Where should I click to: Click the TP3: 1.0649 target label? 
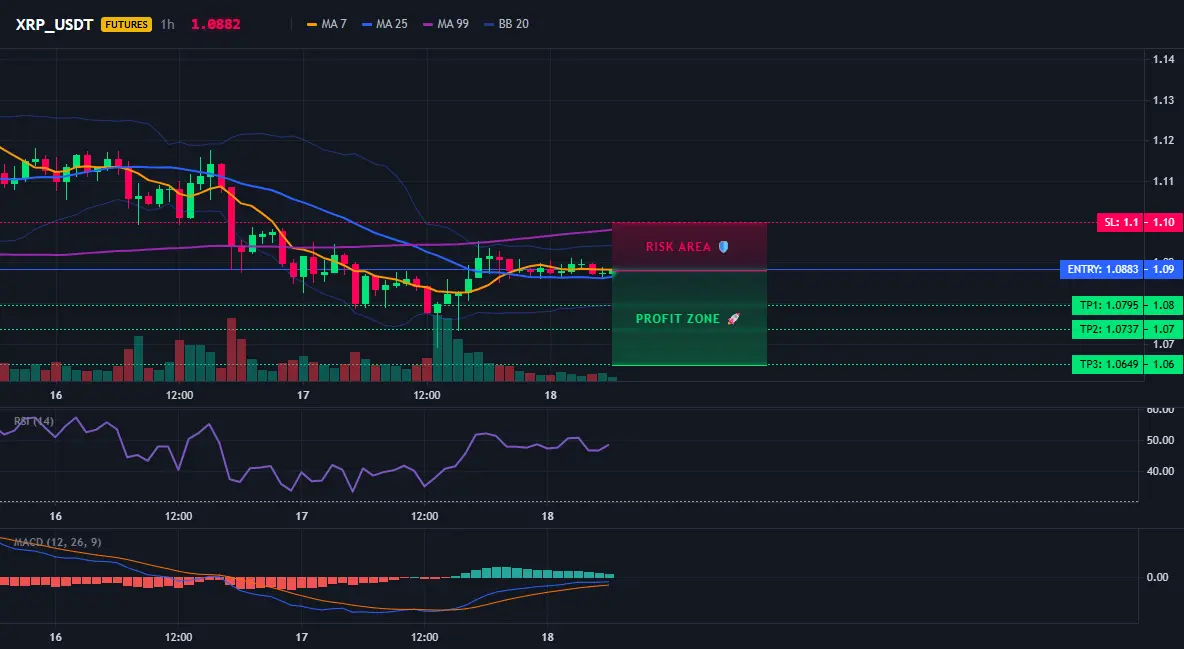[x=1108, y=364]
